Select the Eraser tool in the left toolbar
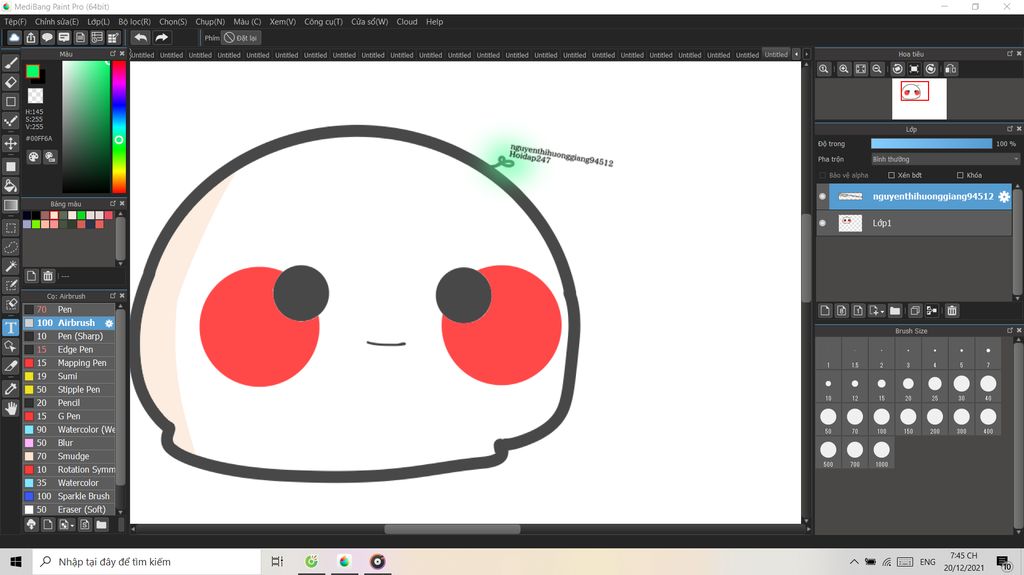1024x575 pixels. 11,82
